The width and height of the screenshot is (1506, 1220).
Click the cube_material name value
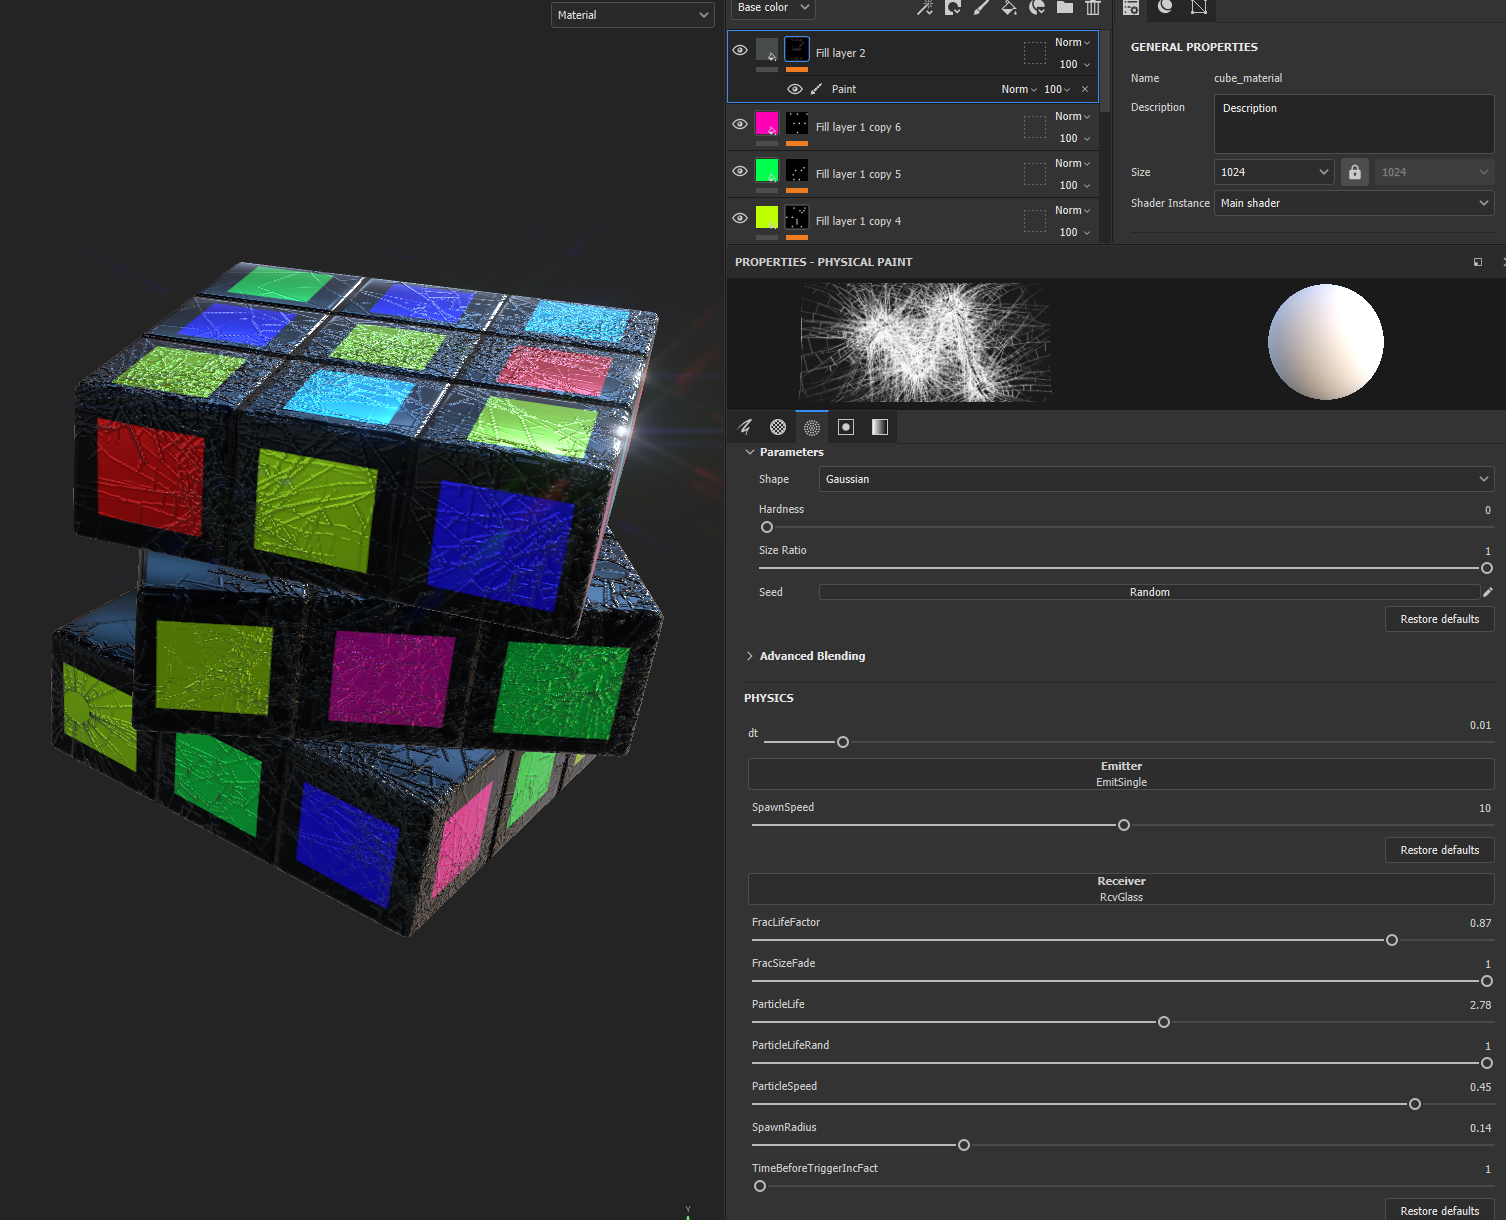tap(1248, 78)
